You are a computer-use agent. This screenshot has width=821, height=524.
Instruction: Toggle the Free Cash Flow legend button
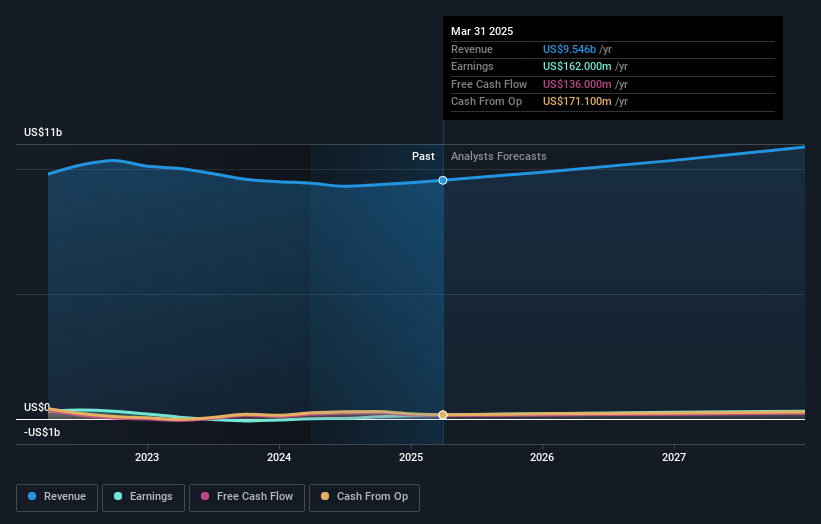click(x=247, y=497)
